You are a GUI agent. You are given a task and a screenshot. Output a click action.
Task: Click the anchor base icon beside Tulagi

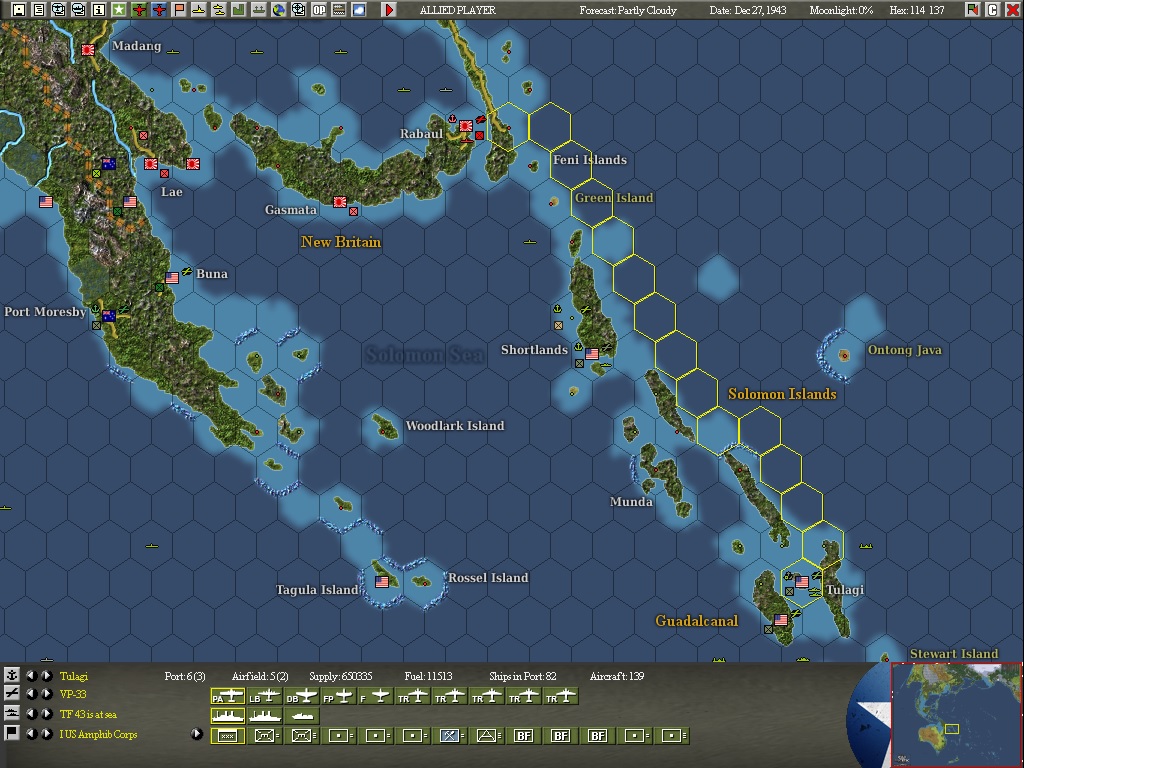(x=12, y=675)
